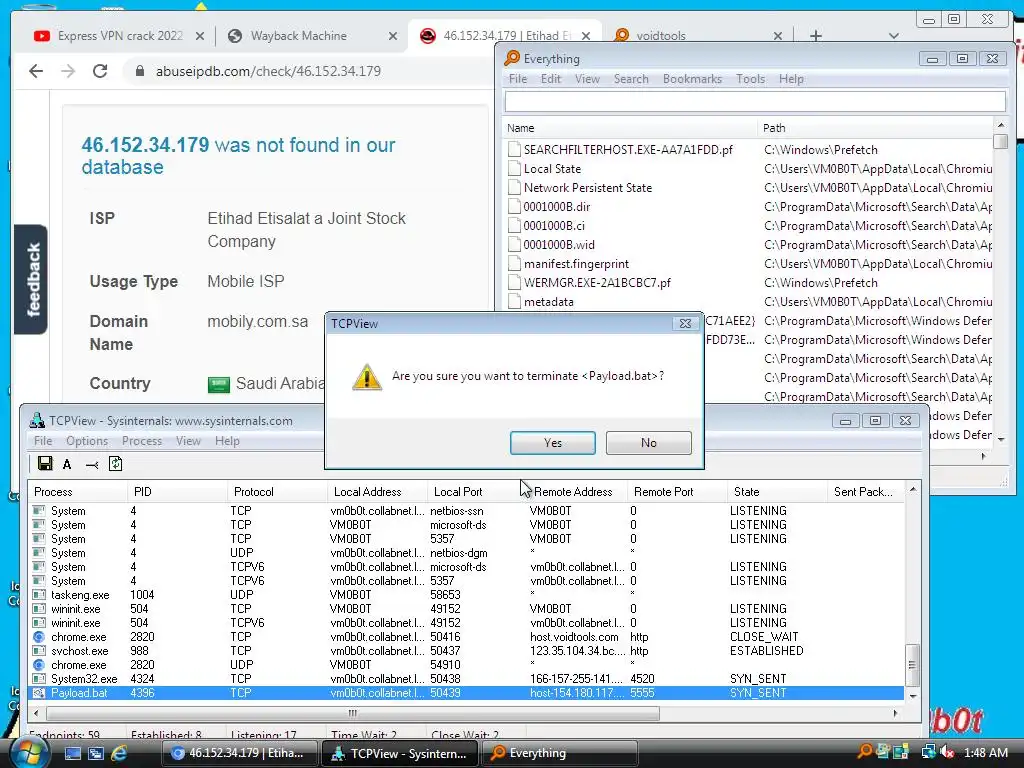Viewport: 1024px width, 768px height.
Task: Open the browser tab search chevron
Action: click(x=894, y=36)
